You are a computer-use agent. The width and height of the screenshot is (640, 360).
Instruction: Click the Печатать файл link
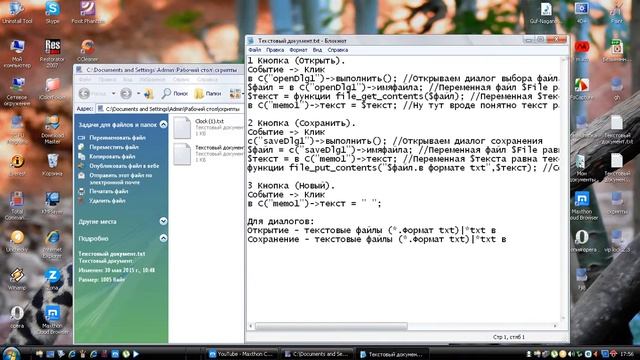pyautogui.click(x=109, y=191)
